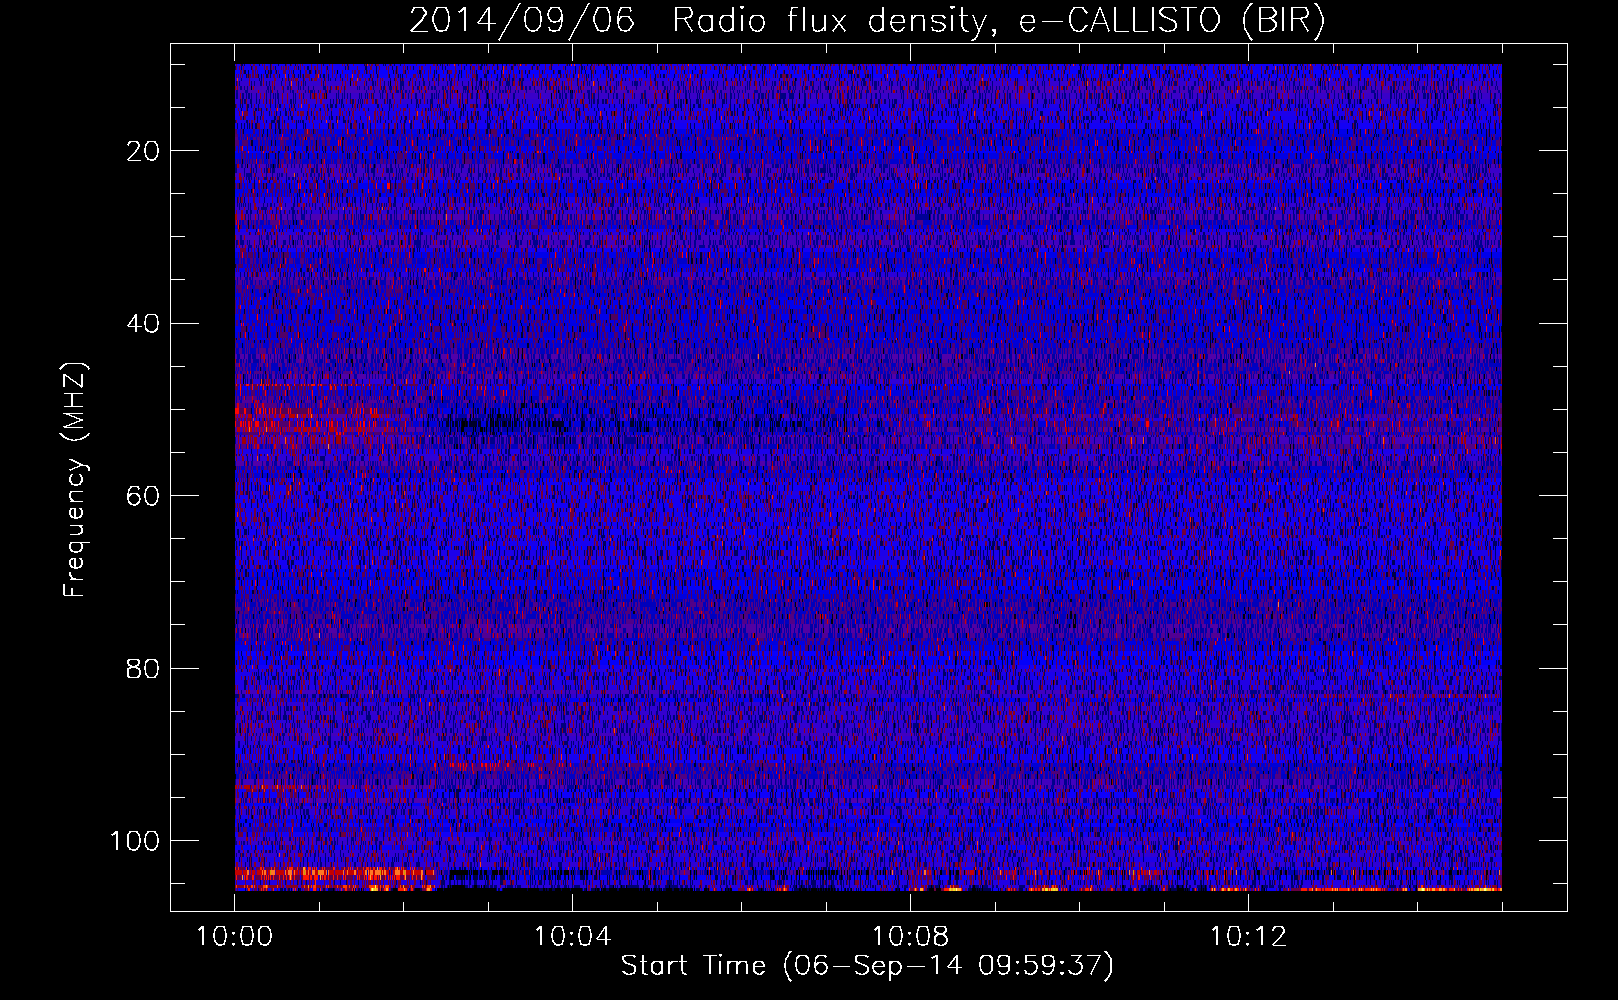Click the 10:00 time tick label
The width and height of the screenshot is (1618, 1000).
(x=235, y=937)
